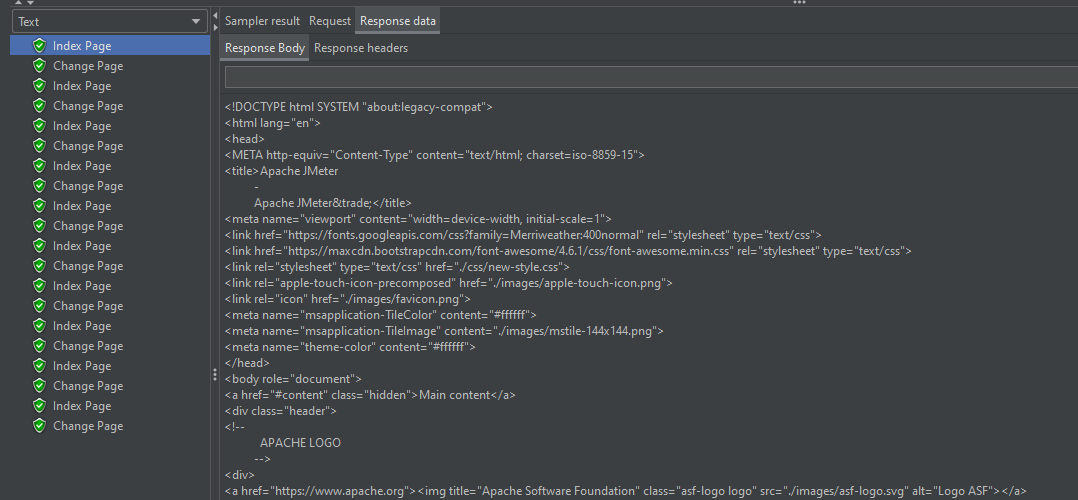Viewport: 1078px width, 500px height.
Task: Click the second Index Page green shield icon
Action: pos(39,86)
